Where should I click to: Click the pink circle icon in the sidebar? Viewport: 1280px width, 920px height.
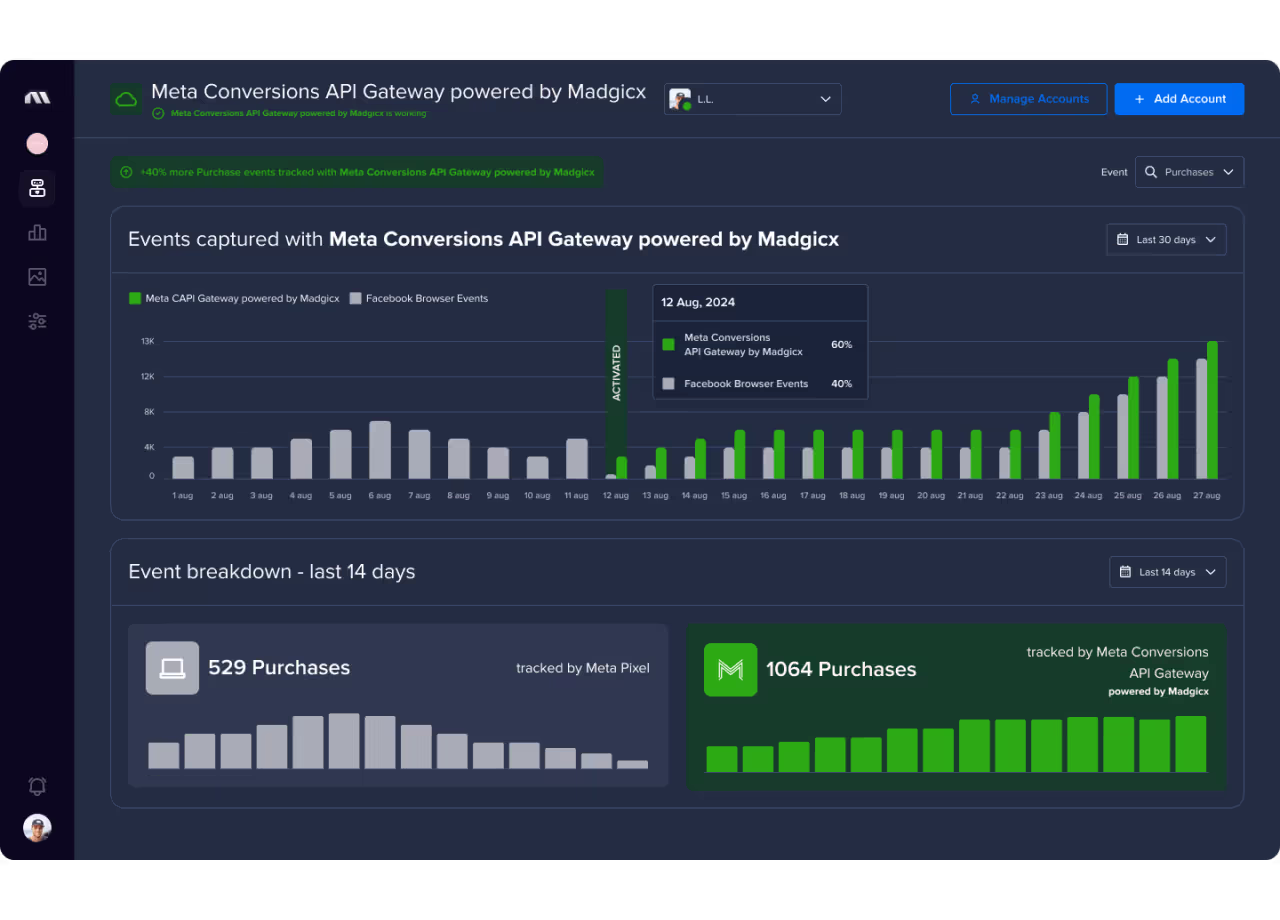coord(37,144)
